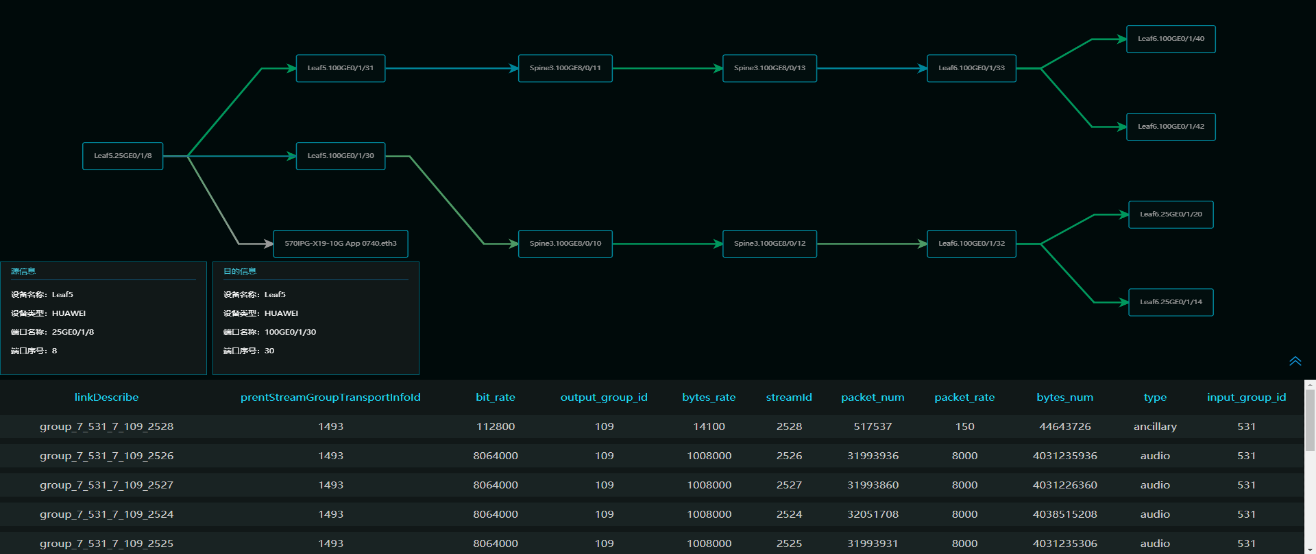The image size is (1316, 554).
Task: Click the Leaf6.100GE0/1/32 node
Action: (971, 243)
